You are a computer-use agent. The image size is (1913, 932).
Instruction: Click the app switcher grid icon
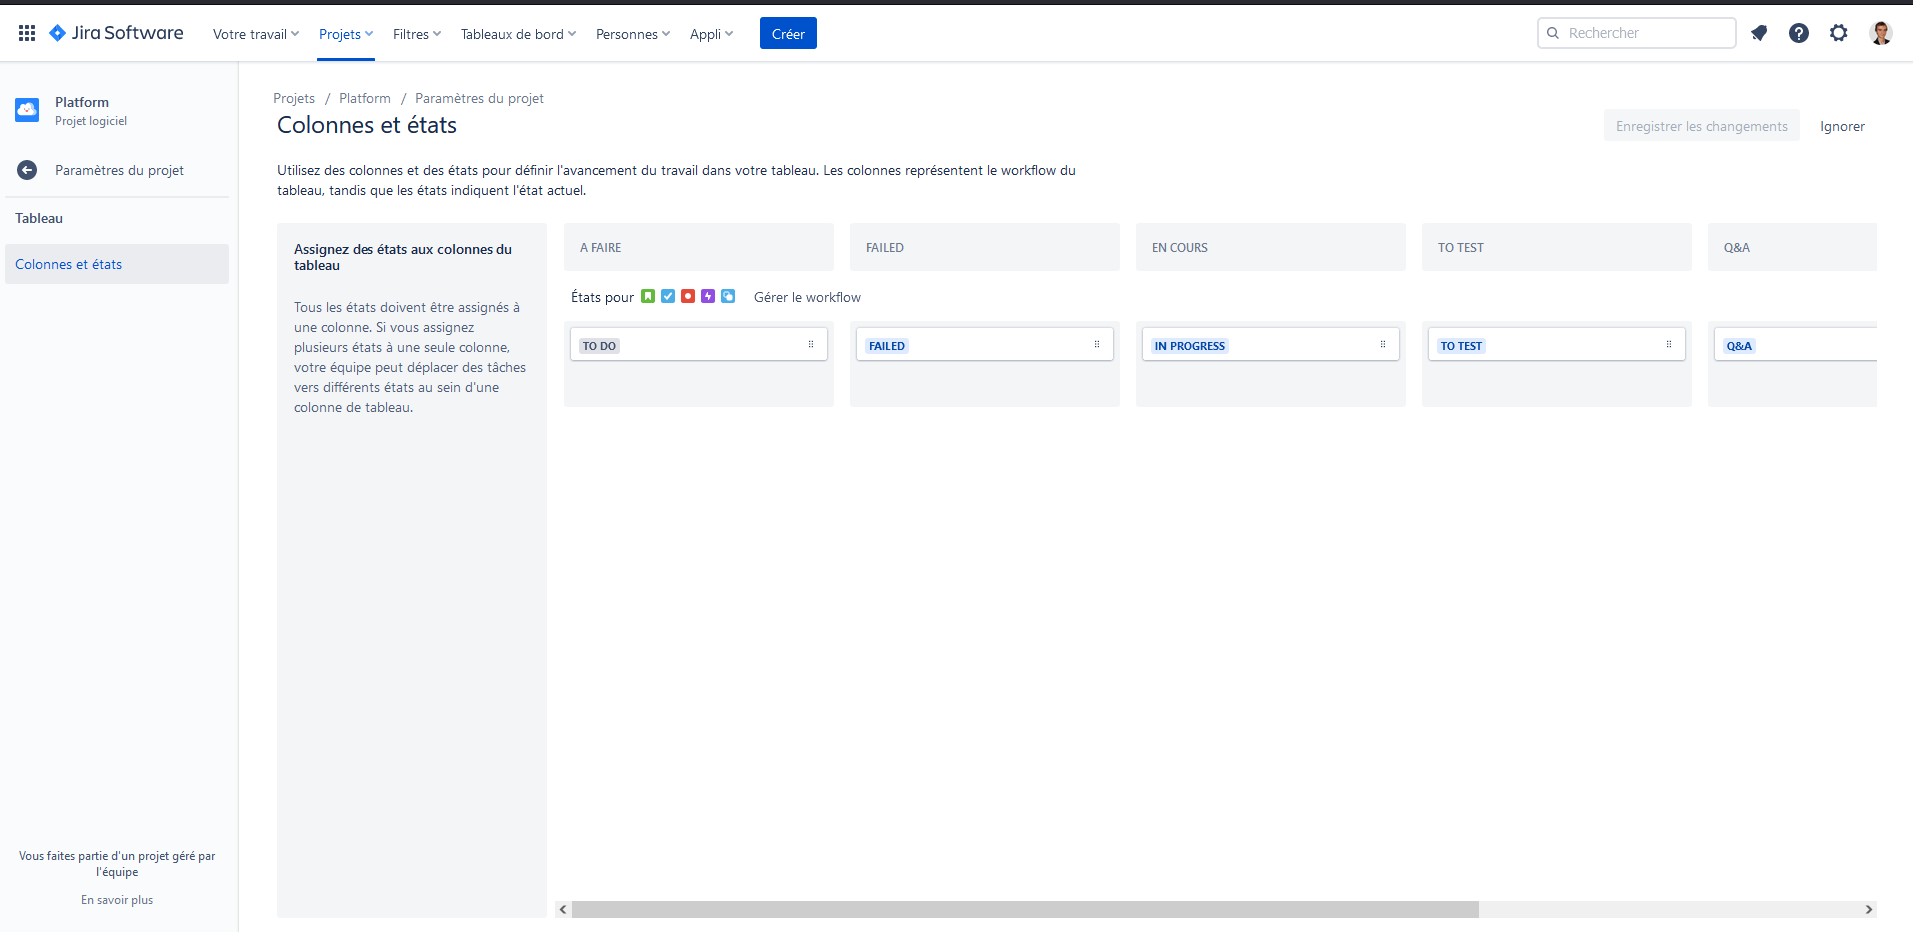[27, 32]
